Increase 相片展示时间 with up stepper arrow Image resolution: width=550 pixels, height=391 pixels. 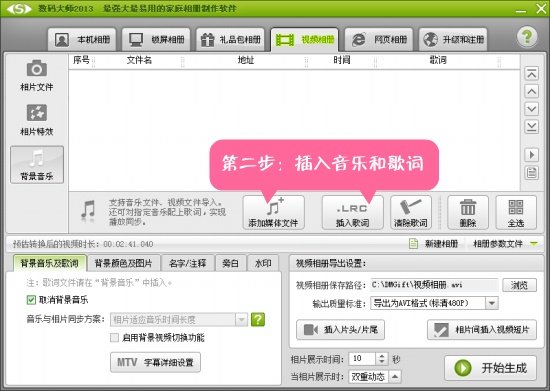tap(382, 356)
